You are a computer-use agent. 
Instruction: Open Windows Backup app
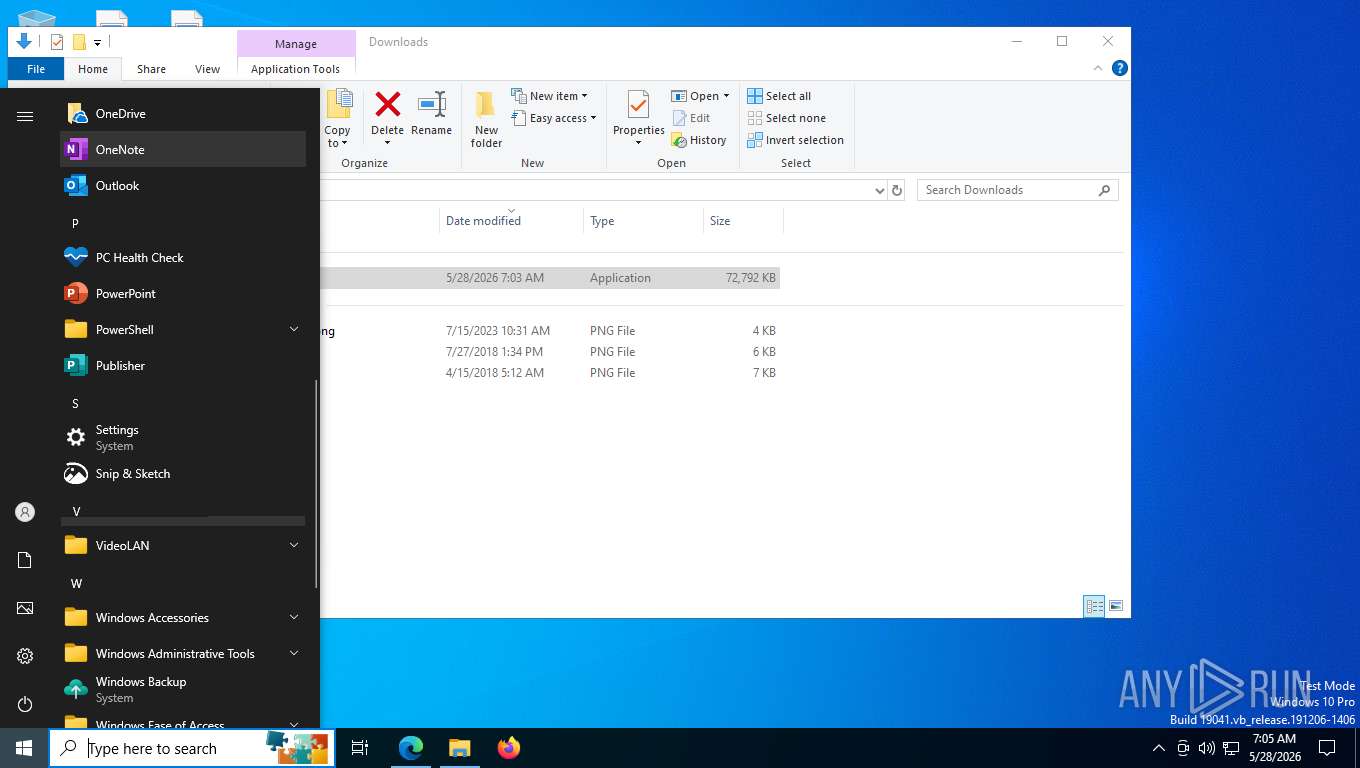[183, 690]
